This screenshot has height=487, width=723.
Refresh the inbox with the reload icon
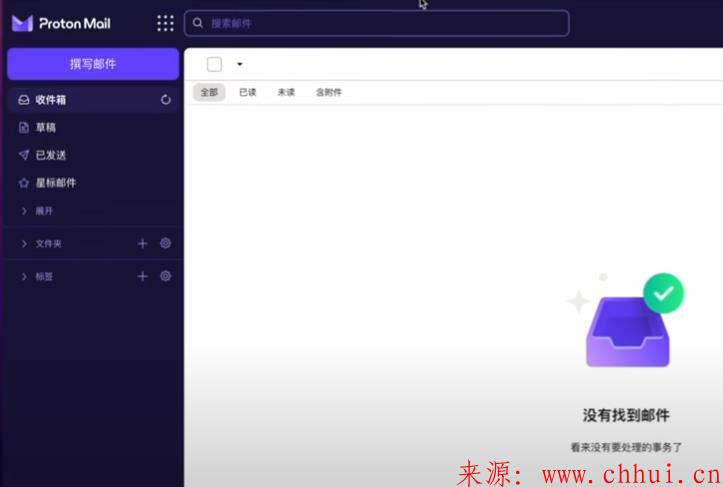pos(166,100)
